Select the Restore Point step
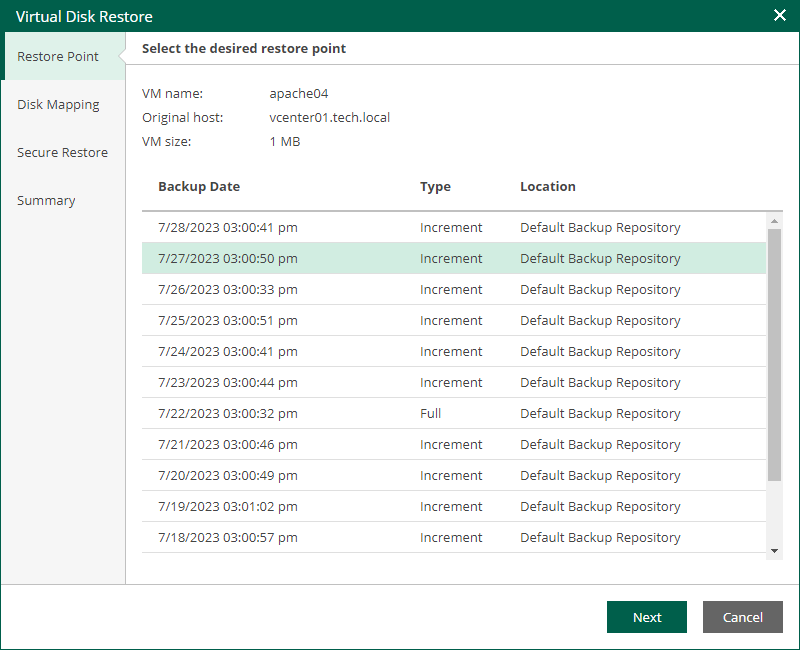Screen dimensions: 800x650 pos(58,57)
